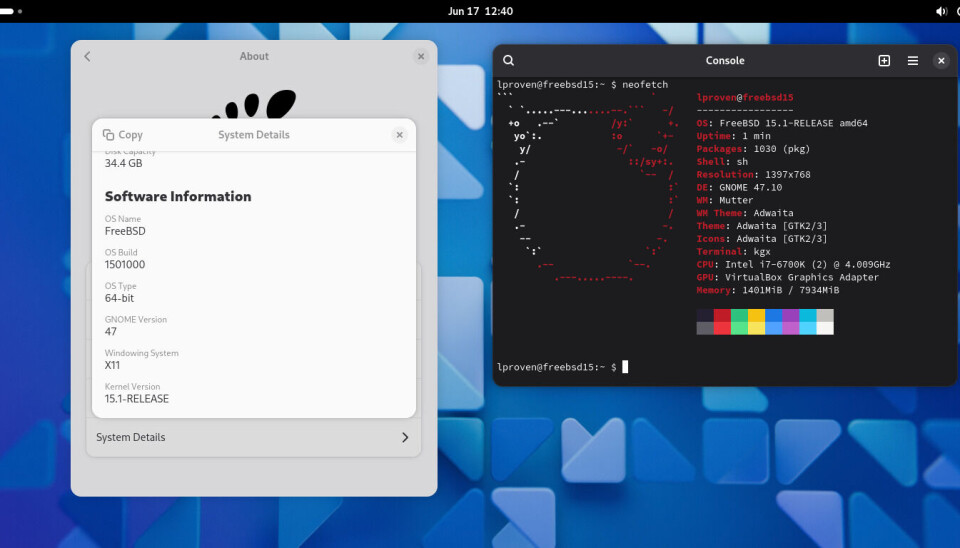Click the GNOME foot logo in About window
Image resolution: width=960 pixels, height=548 pixels.
point(254,104)
